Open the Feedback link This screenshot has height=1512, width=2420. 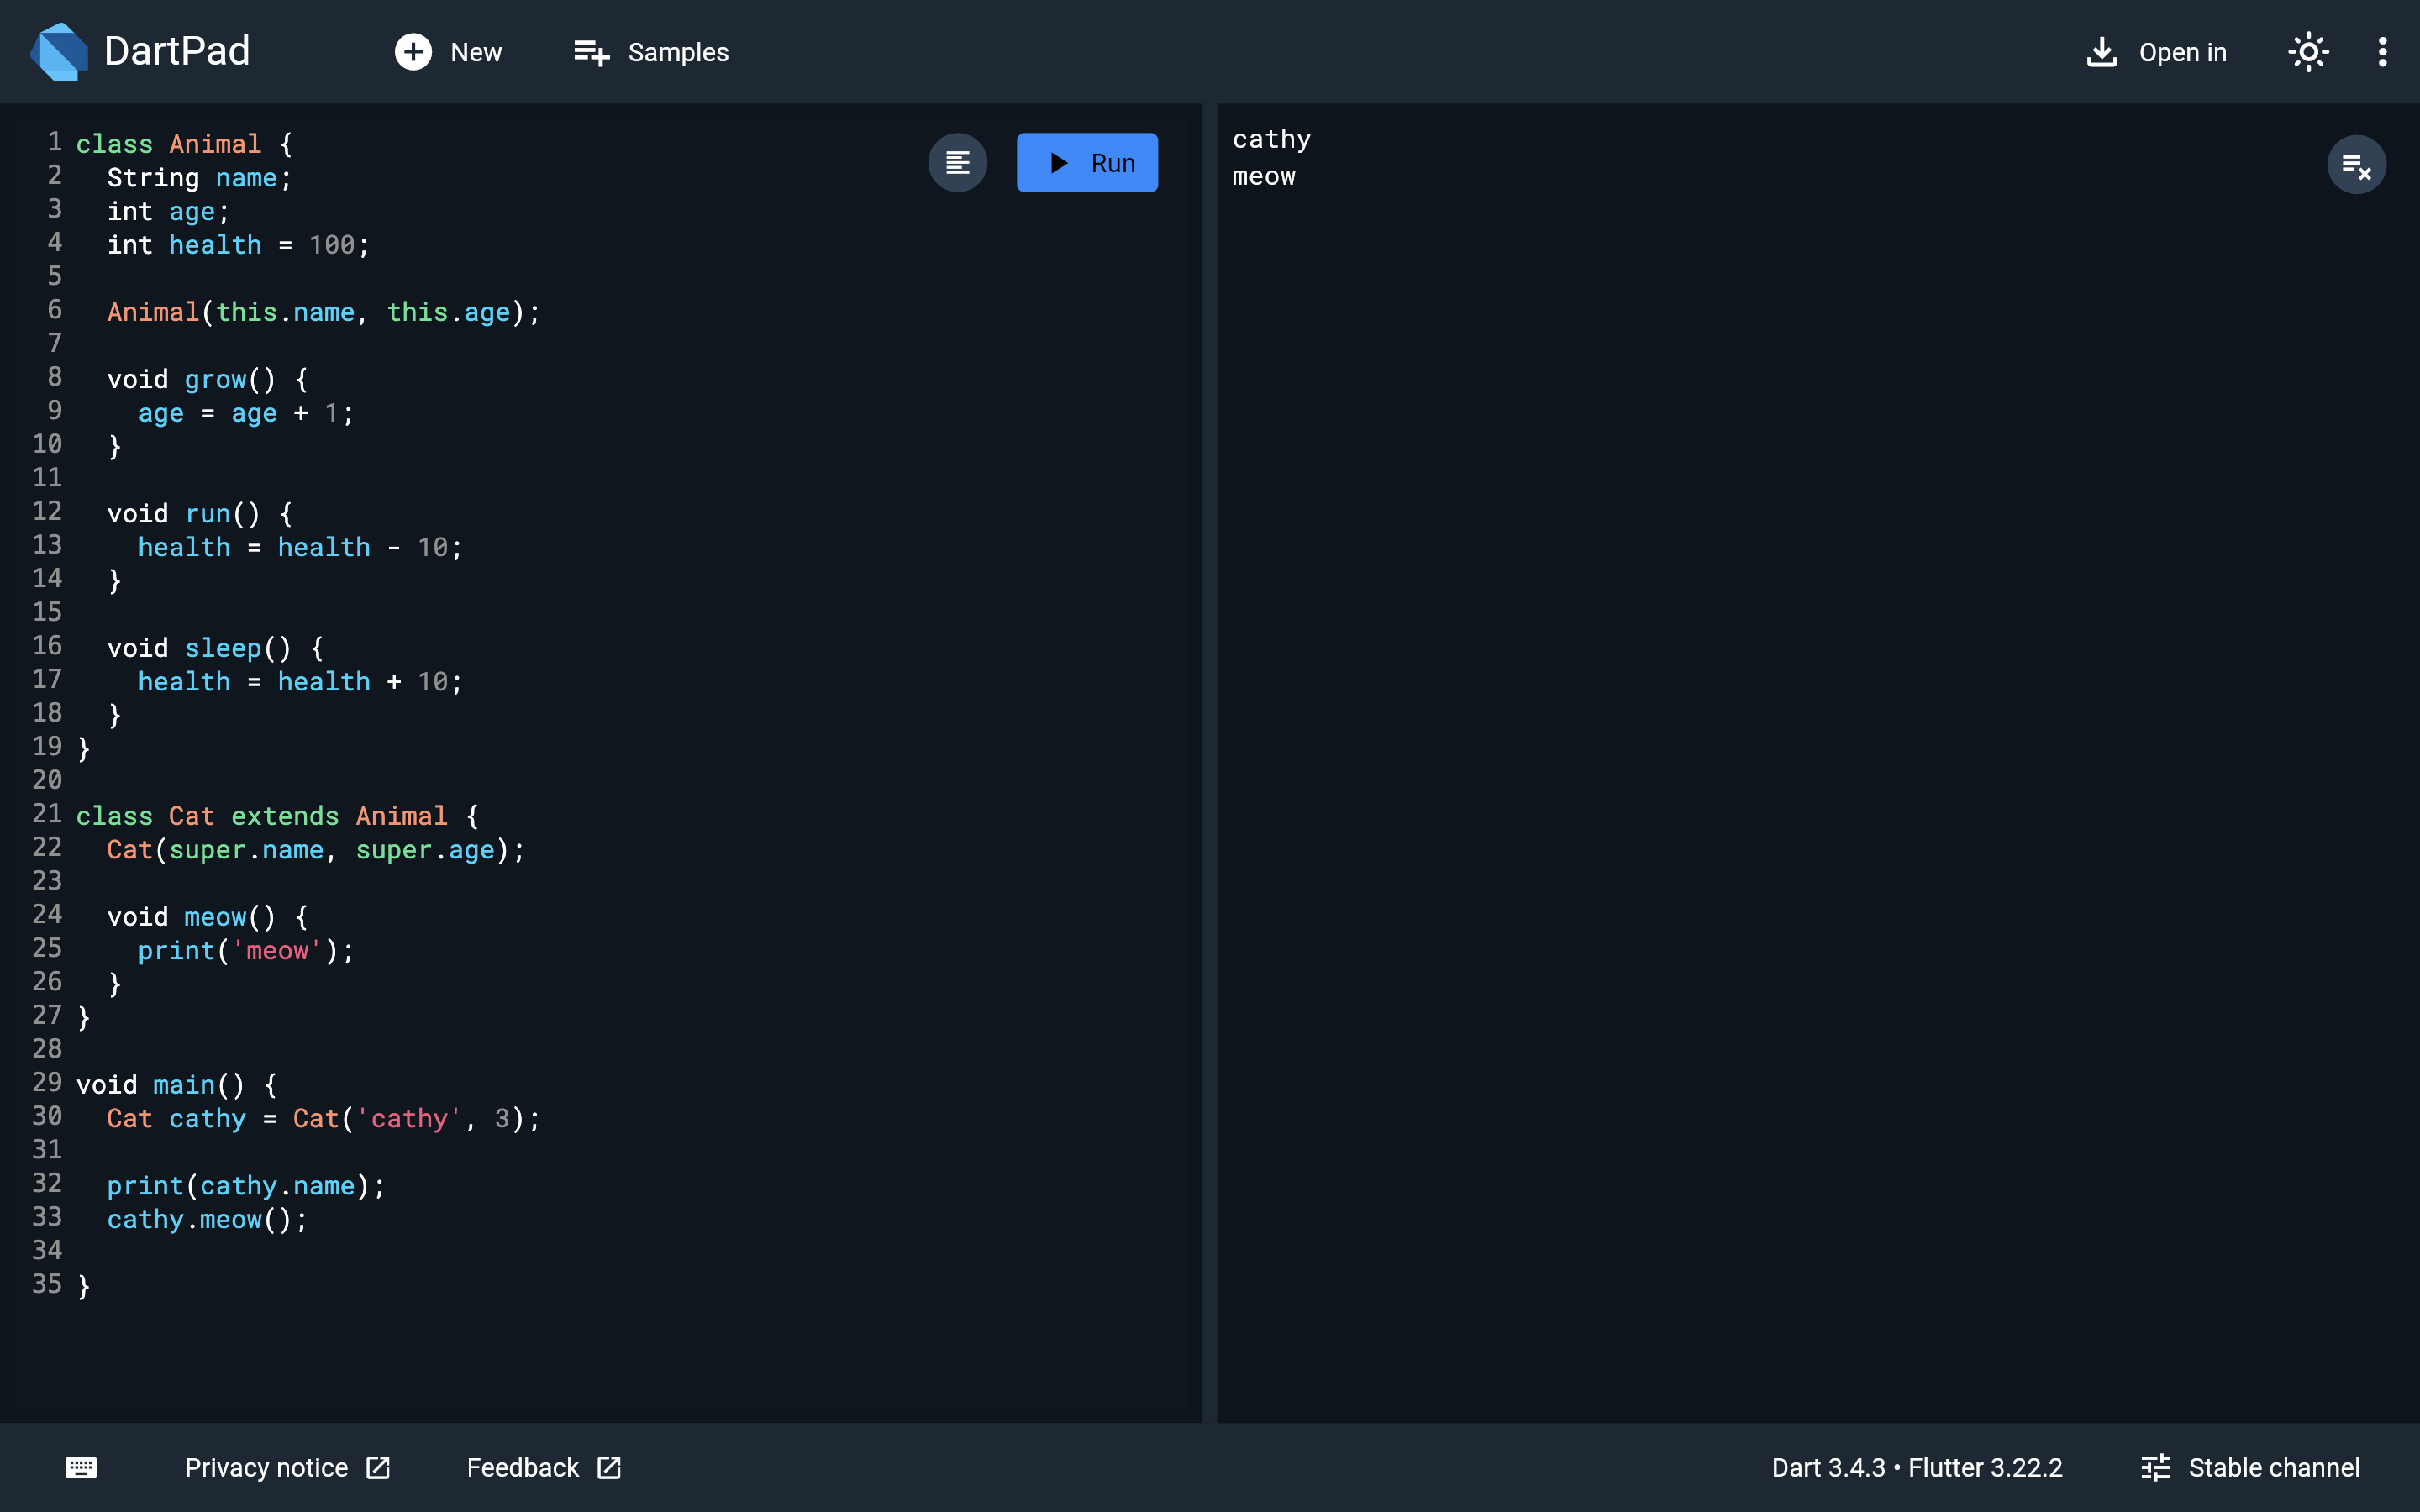544,1467
